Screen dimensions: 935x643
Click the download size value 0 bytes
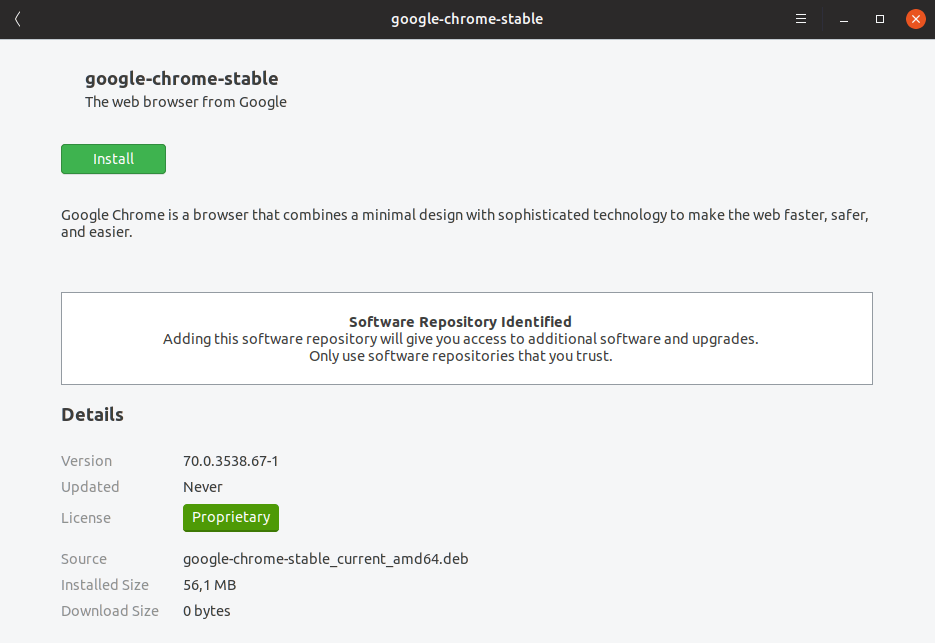click(x=207, y=611)
